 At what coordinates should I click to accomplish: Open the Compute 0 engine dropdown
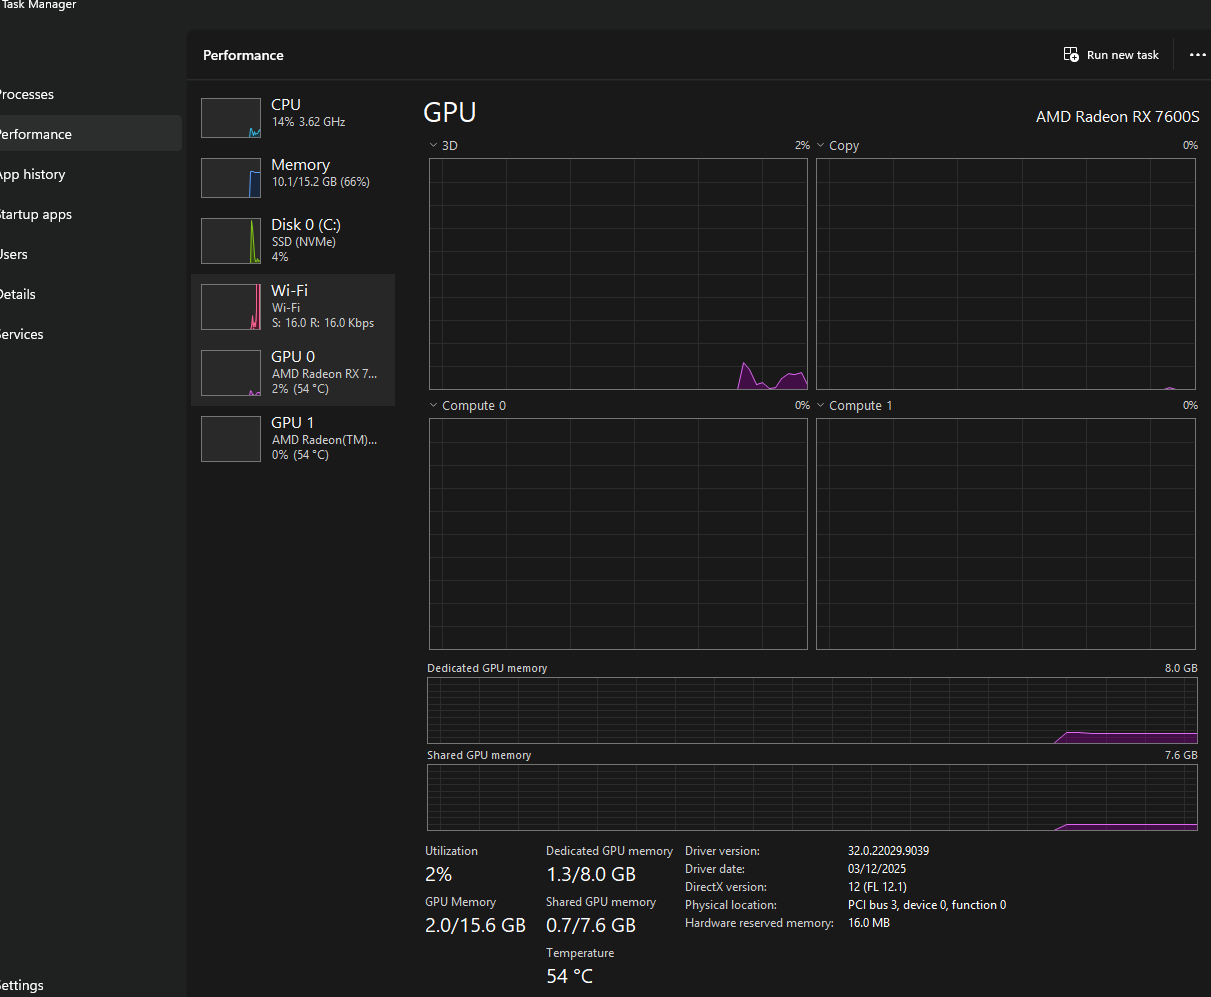(x=433, y=406)
